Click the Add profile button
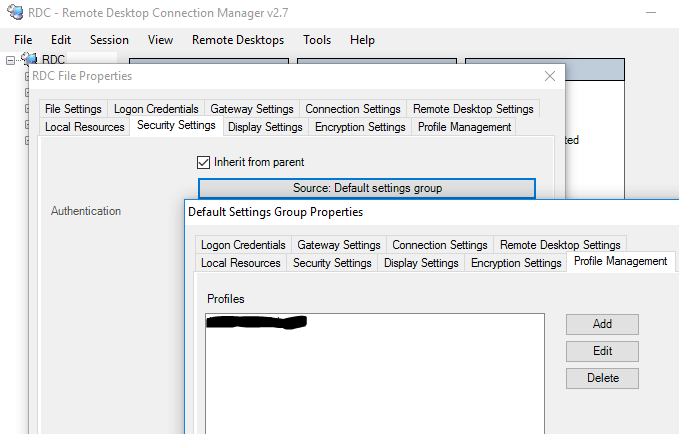The image size is (679, 434). coord(602,324)
